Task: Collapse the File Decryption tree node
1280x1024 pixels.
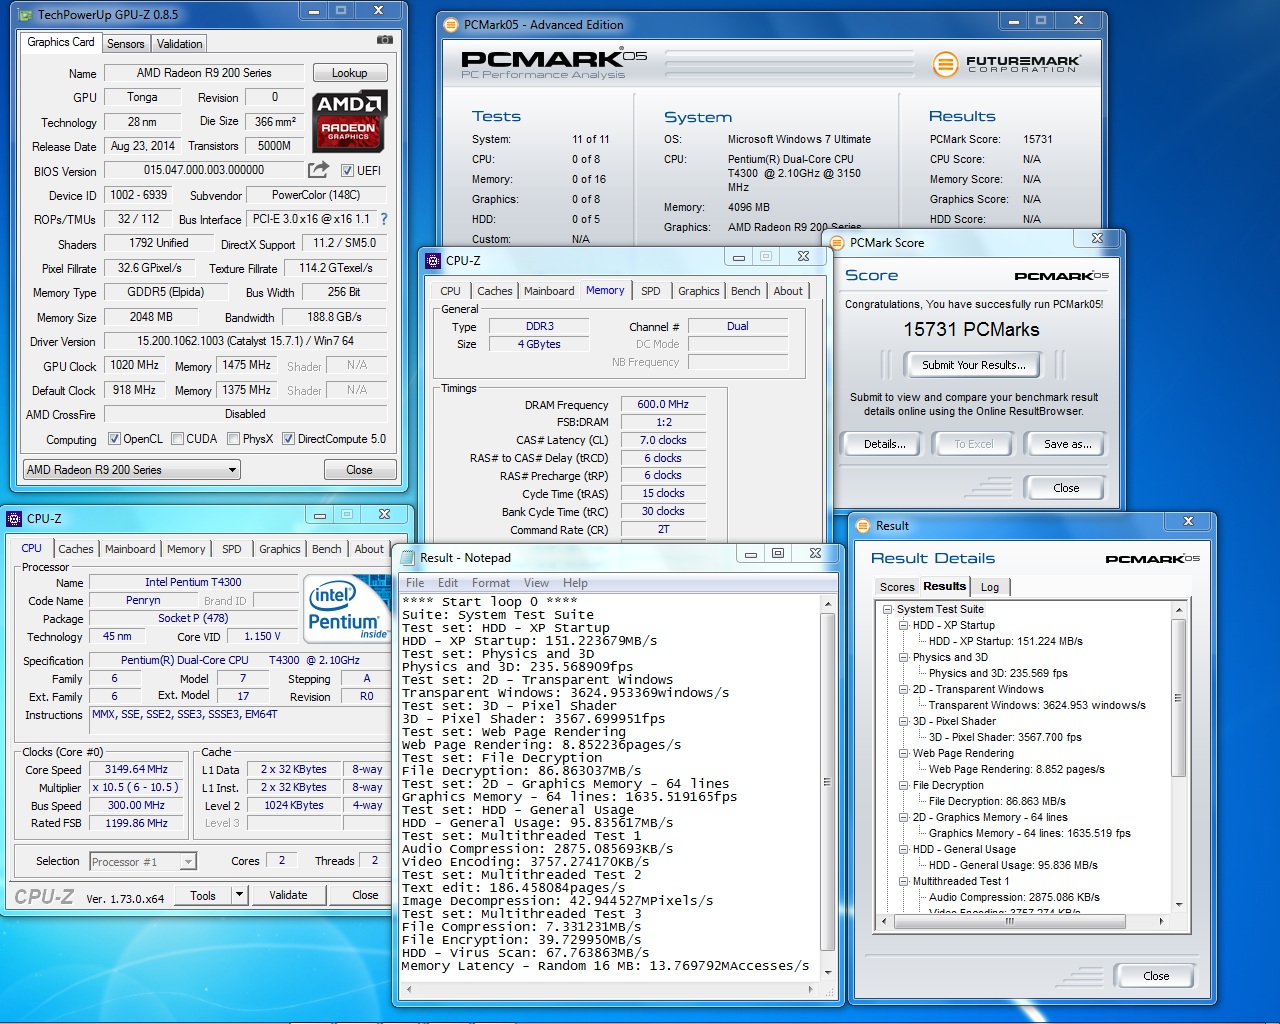Action: tap(904, 785)
